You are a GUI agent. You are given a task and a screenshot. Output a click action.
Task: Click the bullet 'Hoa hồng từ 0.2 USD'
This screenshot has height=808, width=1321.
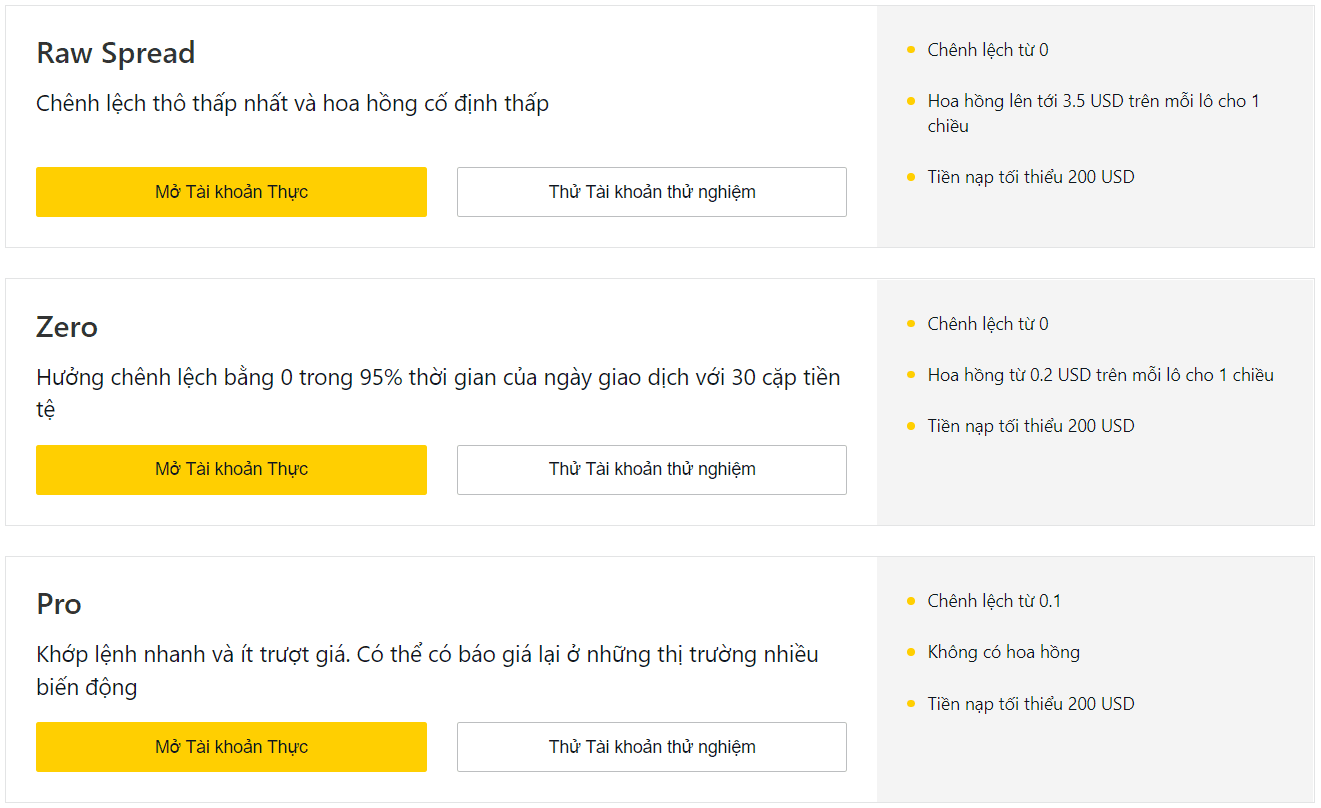1101,375
